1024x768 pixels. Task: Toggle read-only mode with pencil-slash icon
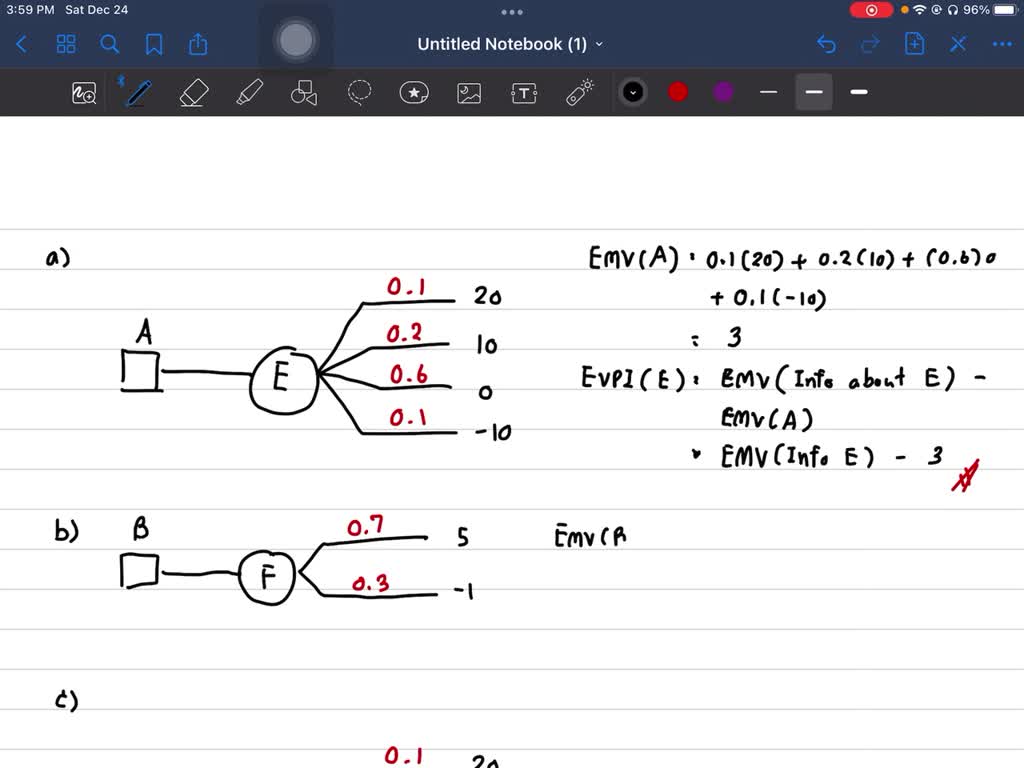click(958, 44)
